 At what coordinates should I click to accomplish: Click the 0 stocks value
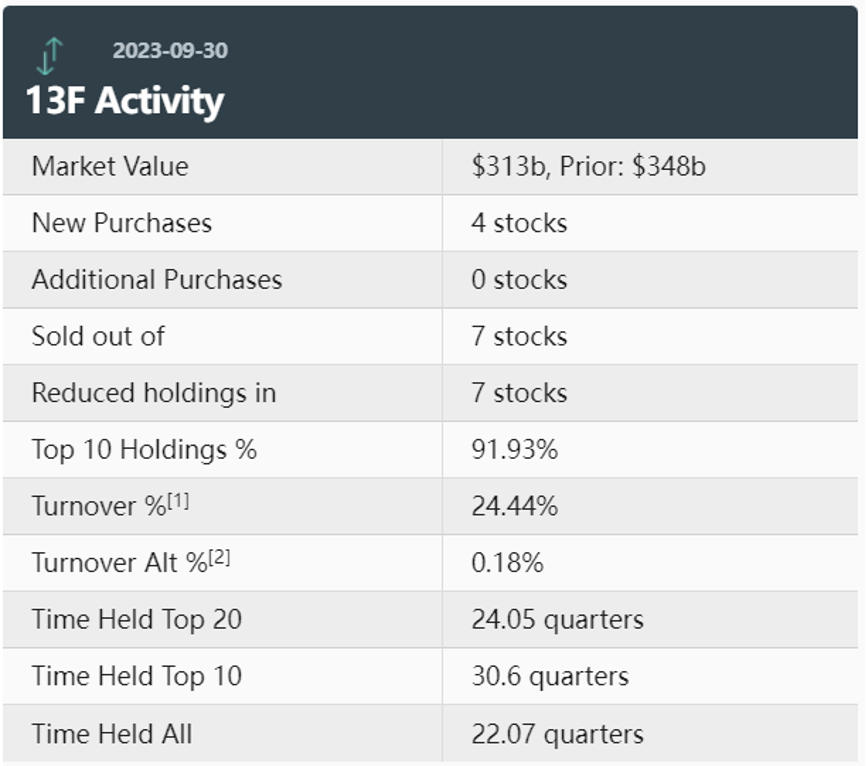coord(519,279)
